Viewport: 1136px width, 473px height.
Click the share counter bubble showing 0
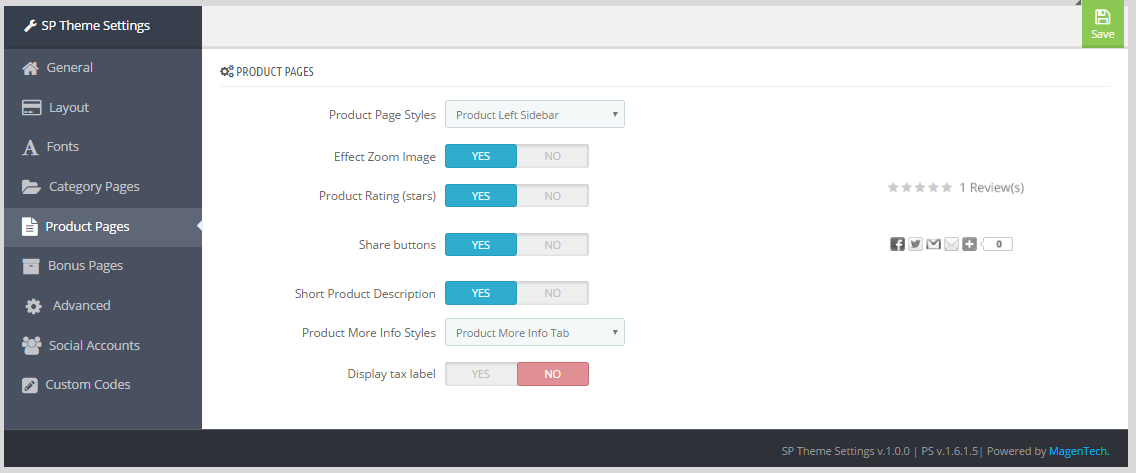(x=998, y=244)
